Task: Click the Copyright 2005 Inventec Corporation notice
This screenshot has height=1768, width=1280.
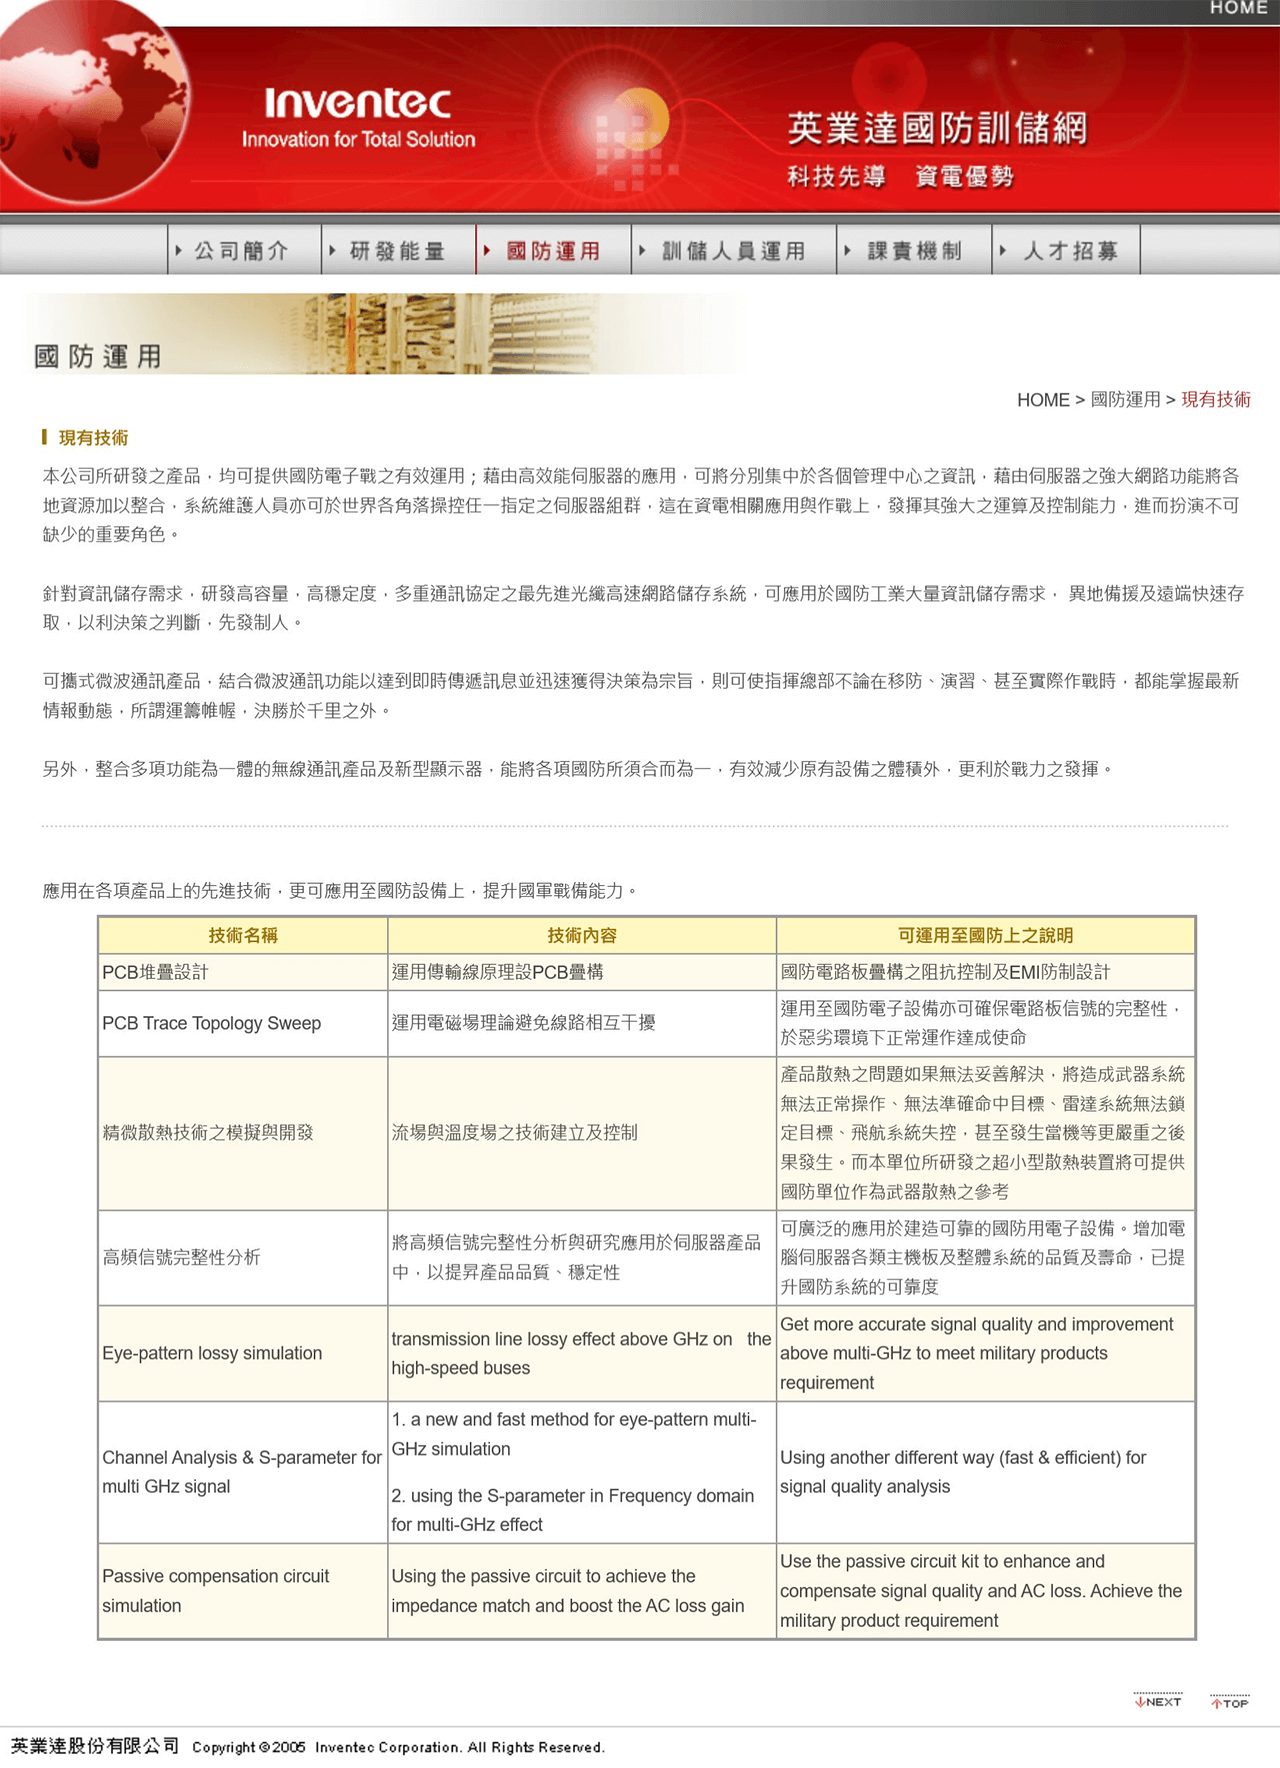Action: coord(398,1747)
